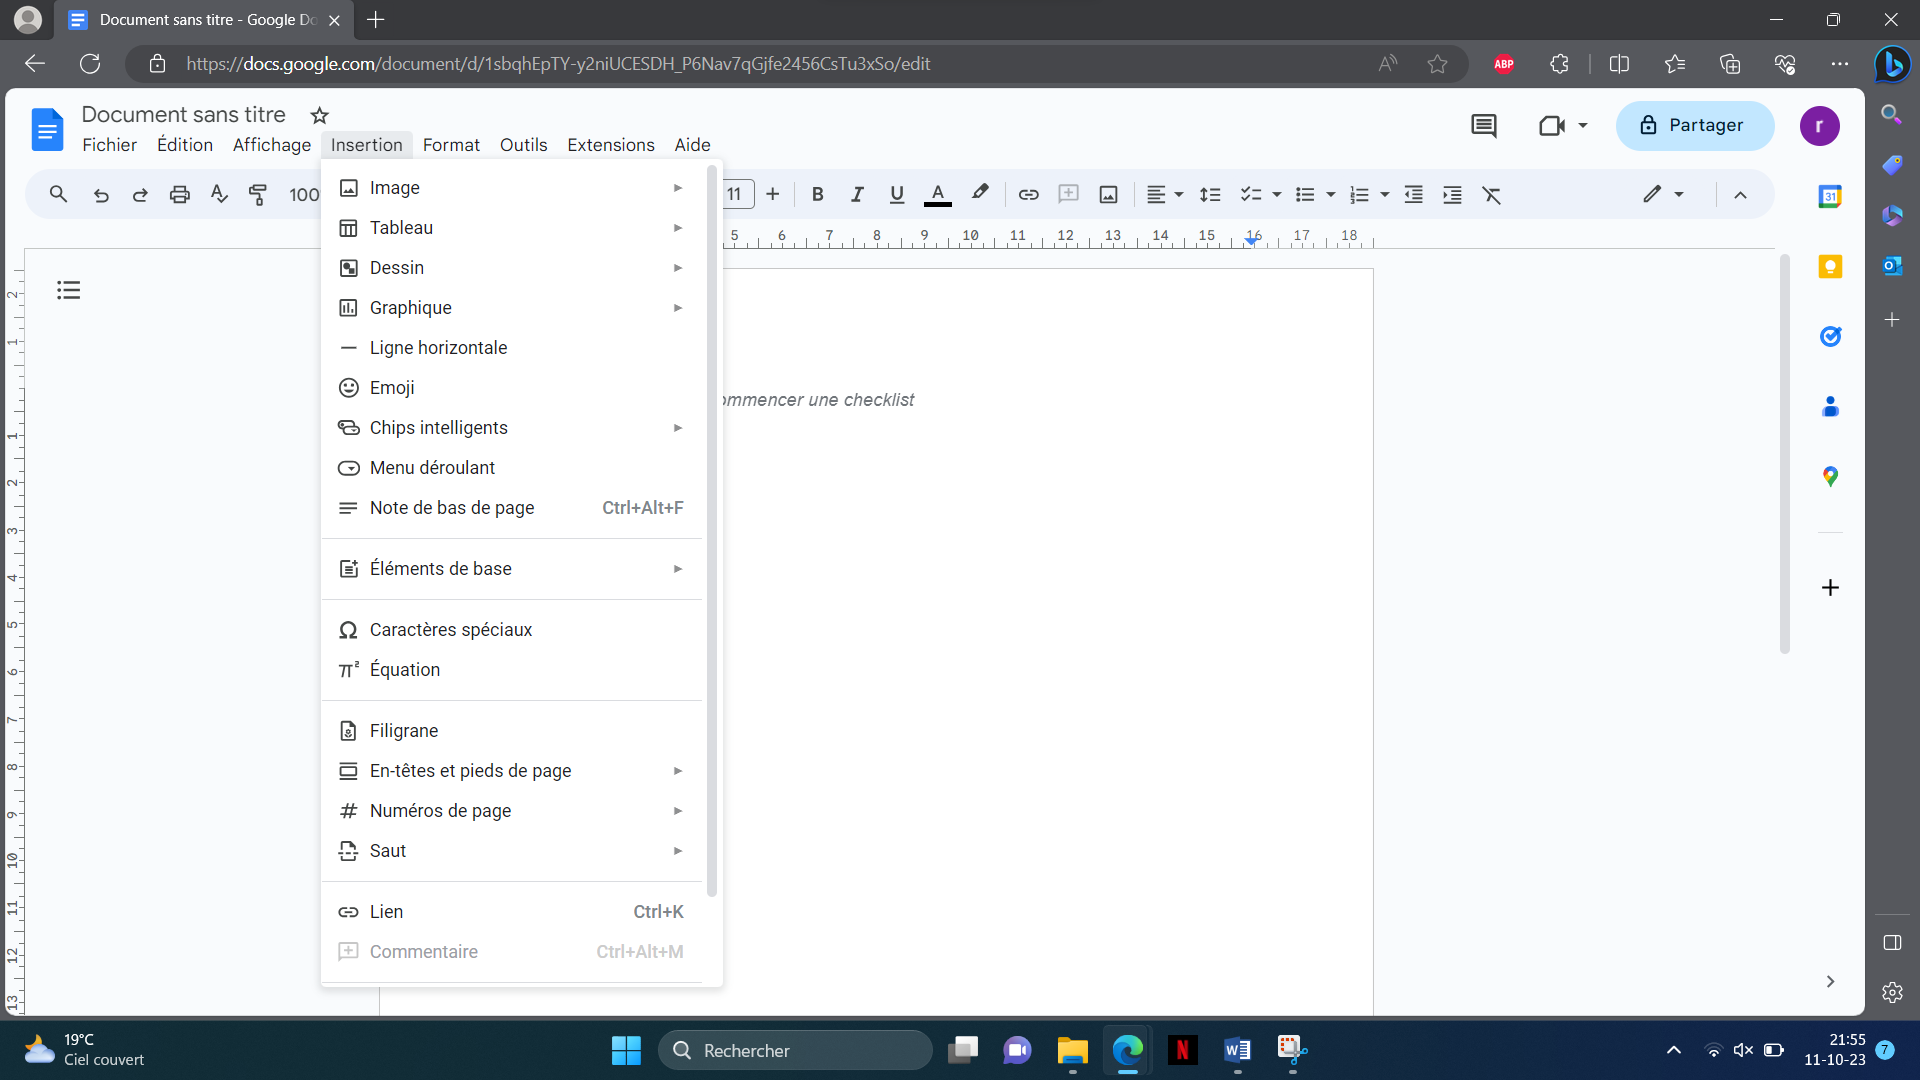
Task: Open the Outils menu
Action: [x=523, y=145]
